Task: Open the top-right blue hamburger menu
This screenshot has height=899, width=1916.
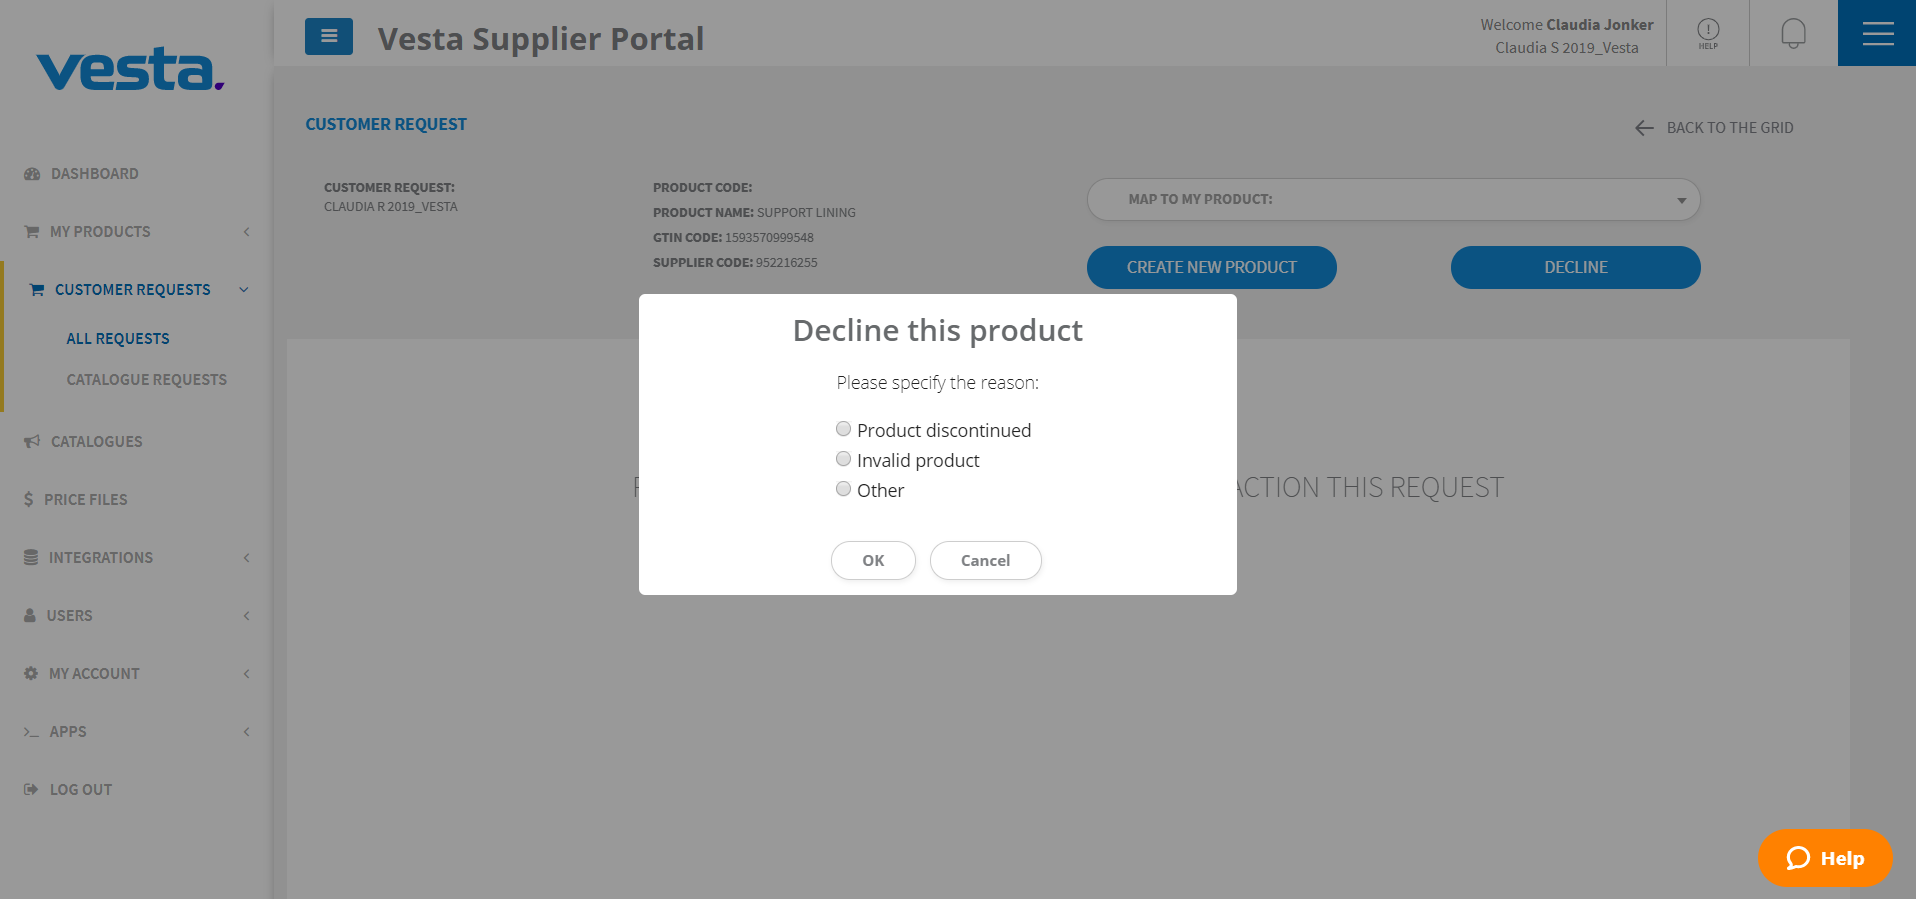Action: tap(1877, 33)
